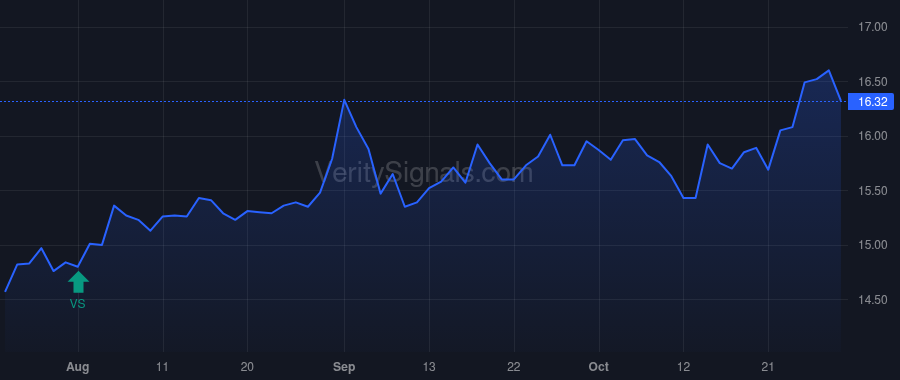
Task: Click the Sep date axis label
Action: click(x=344, y=367)
